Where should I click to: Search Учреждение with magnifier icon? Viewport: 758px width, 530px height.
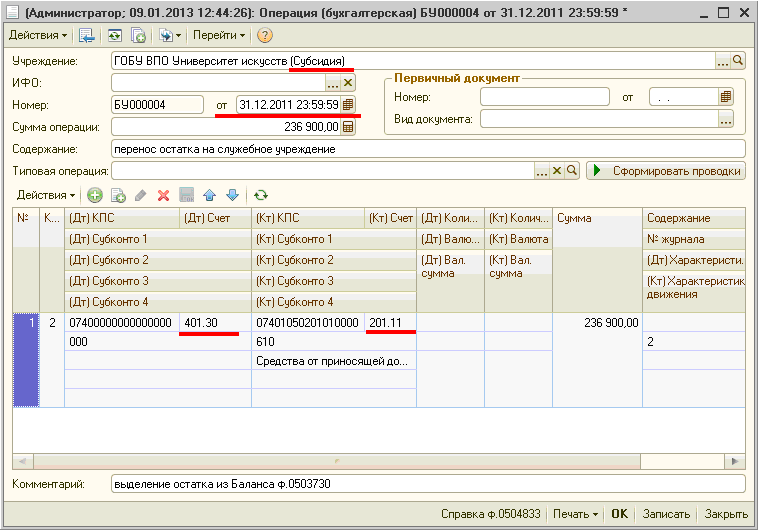pyautogui.click(x=738, y=61)
